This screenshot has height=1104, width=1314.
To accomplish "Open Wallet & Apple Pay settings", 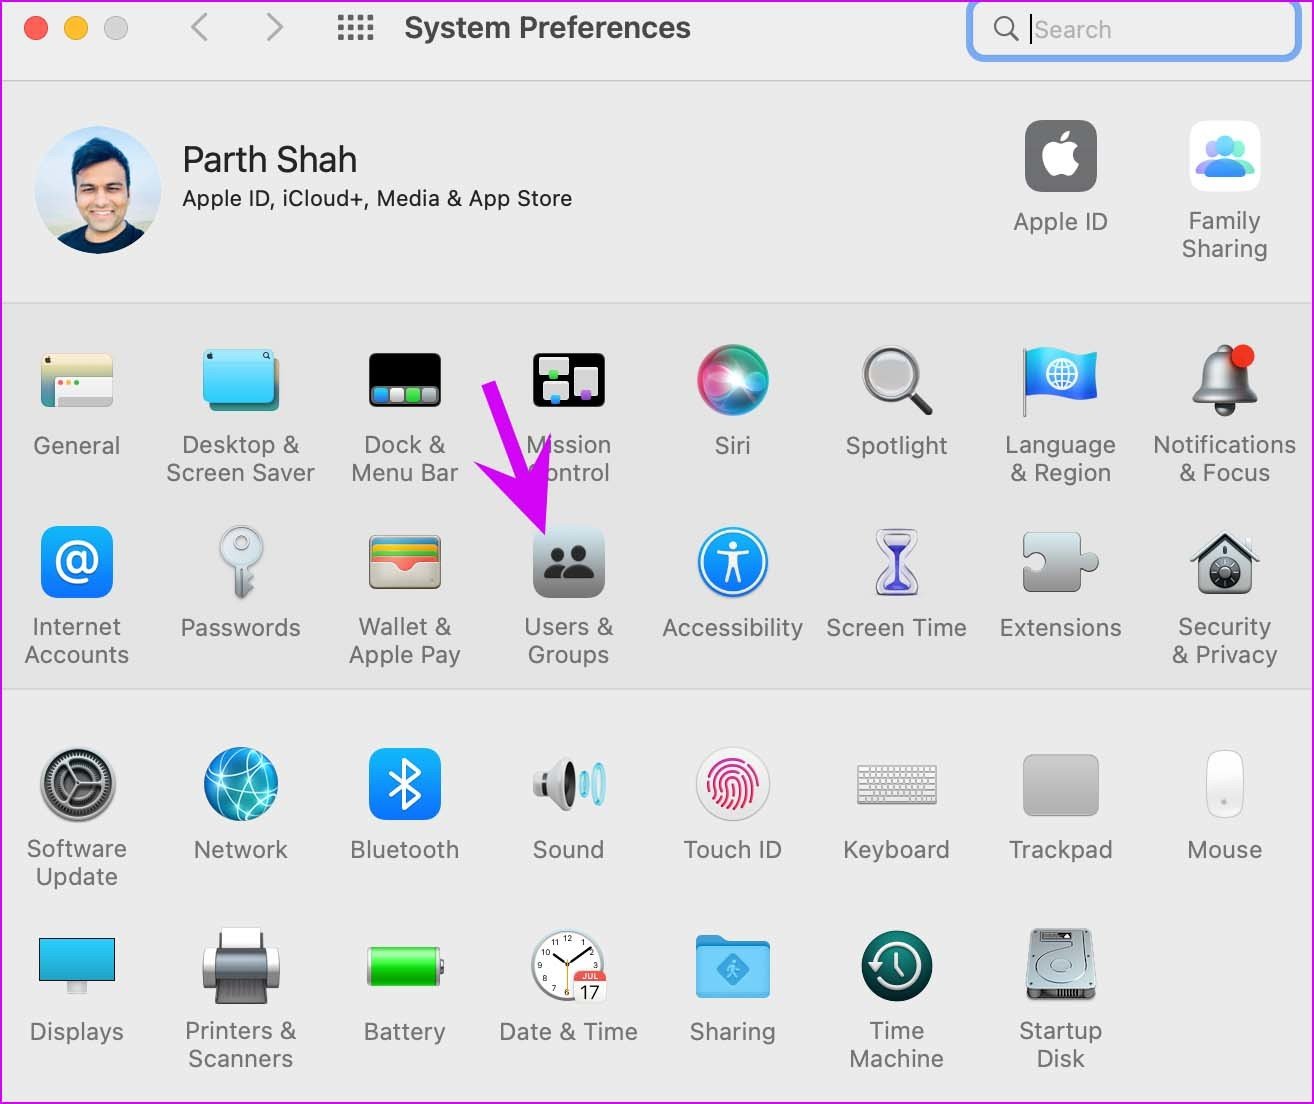I will (404, 562).
